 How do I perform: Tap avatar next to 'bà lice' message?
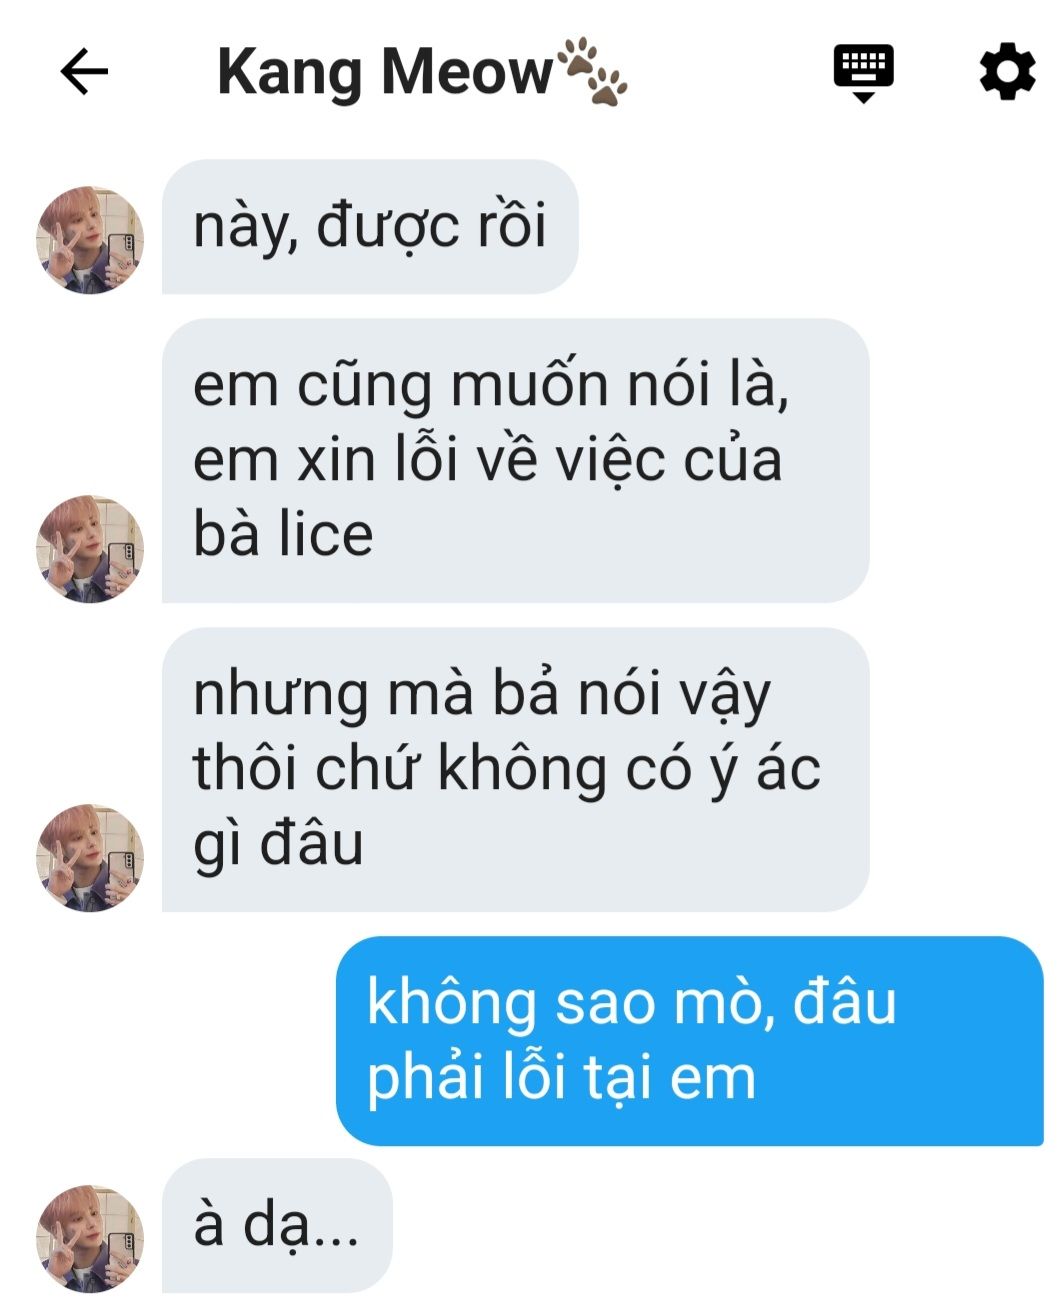click(x=90, y=549)
